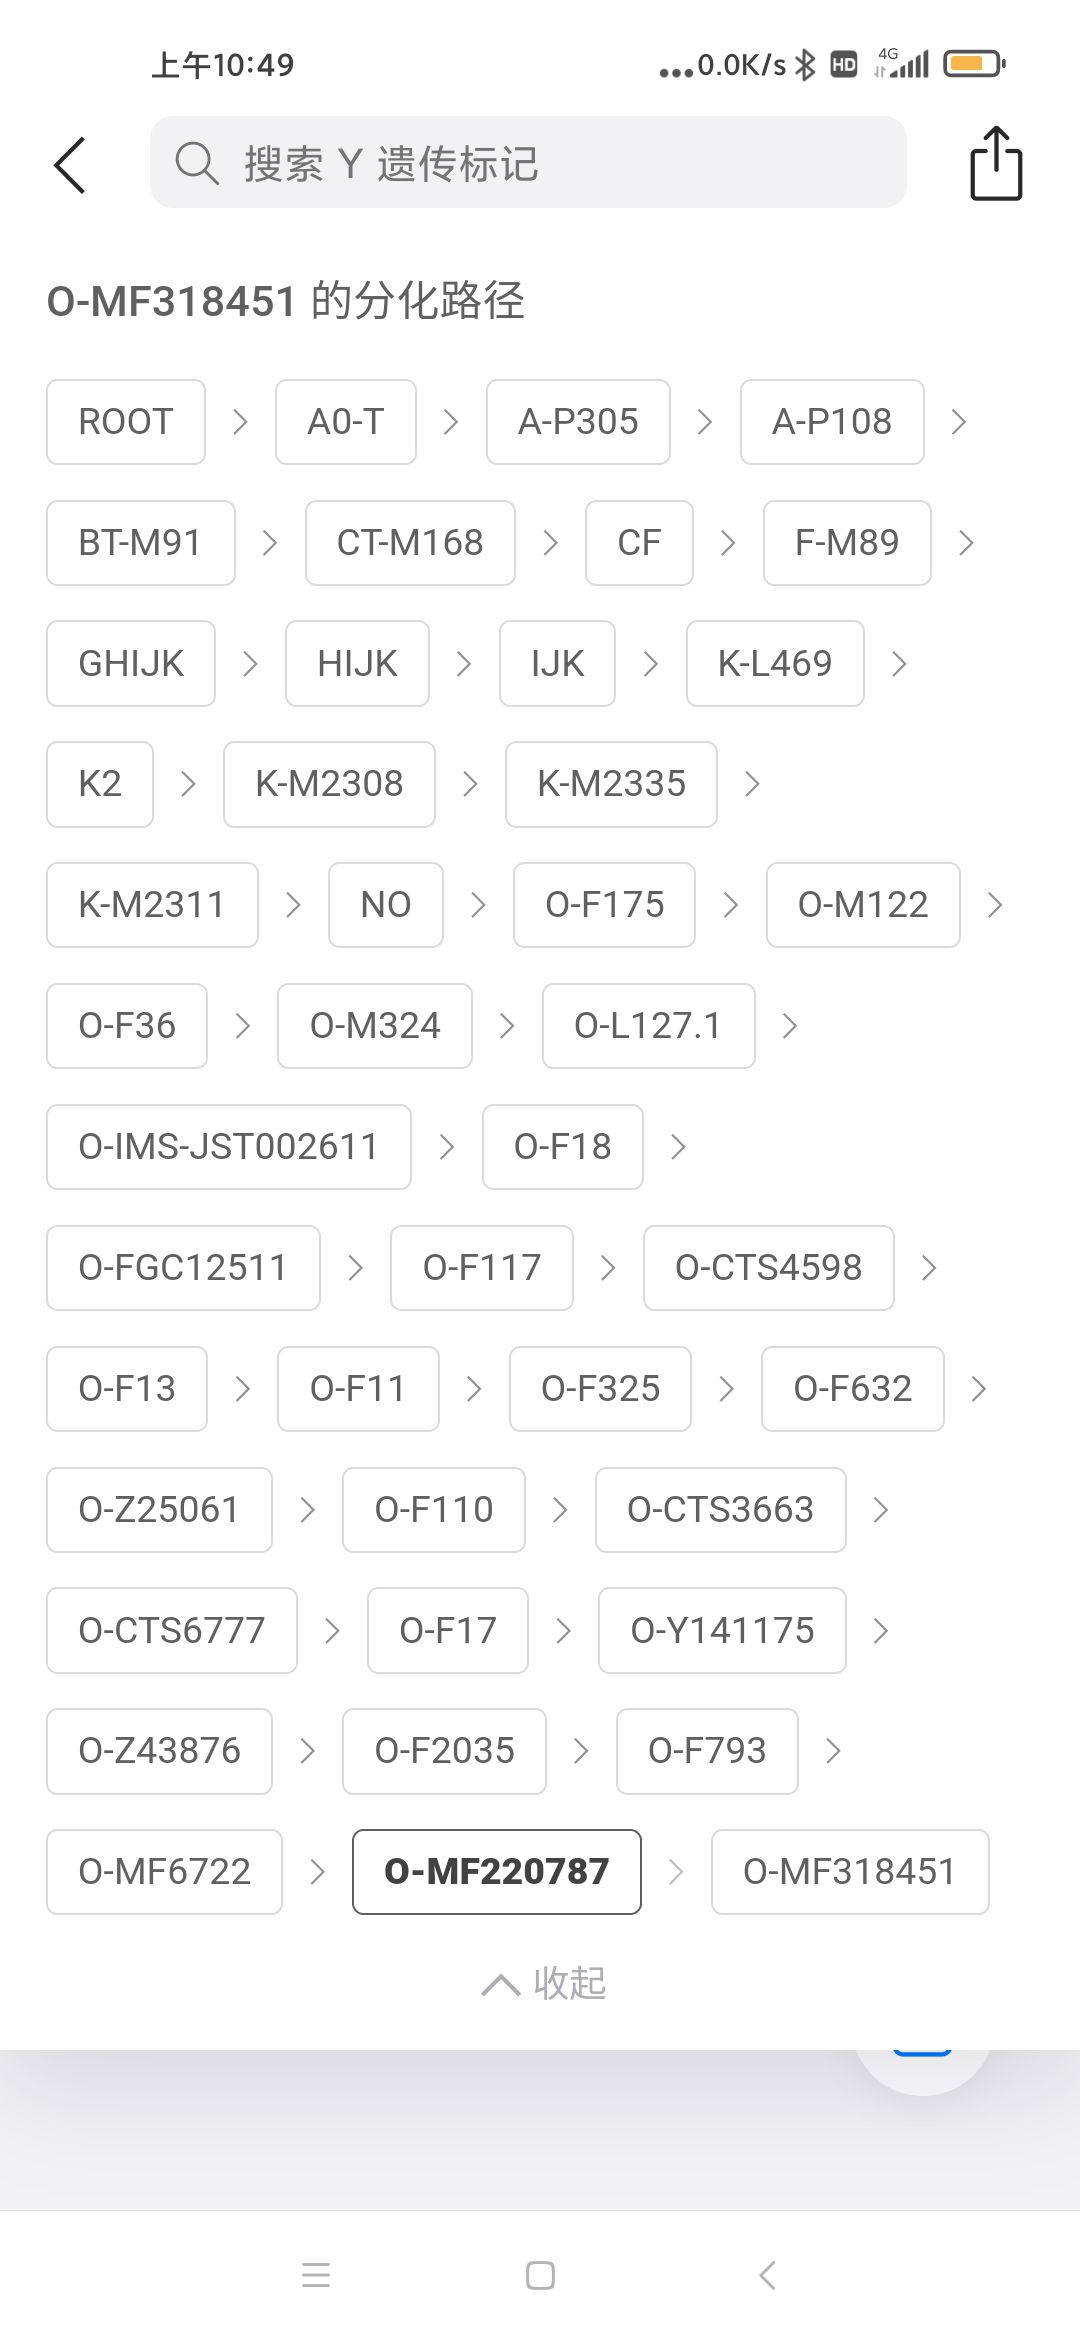Tap the back arrow at top left
1080x2340 pixels.
[x=70, y=165]
